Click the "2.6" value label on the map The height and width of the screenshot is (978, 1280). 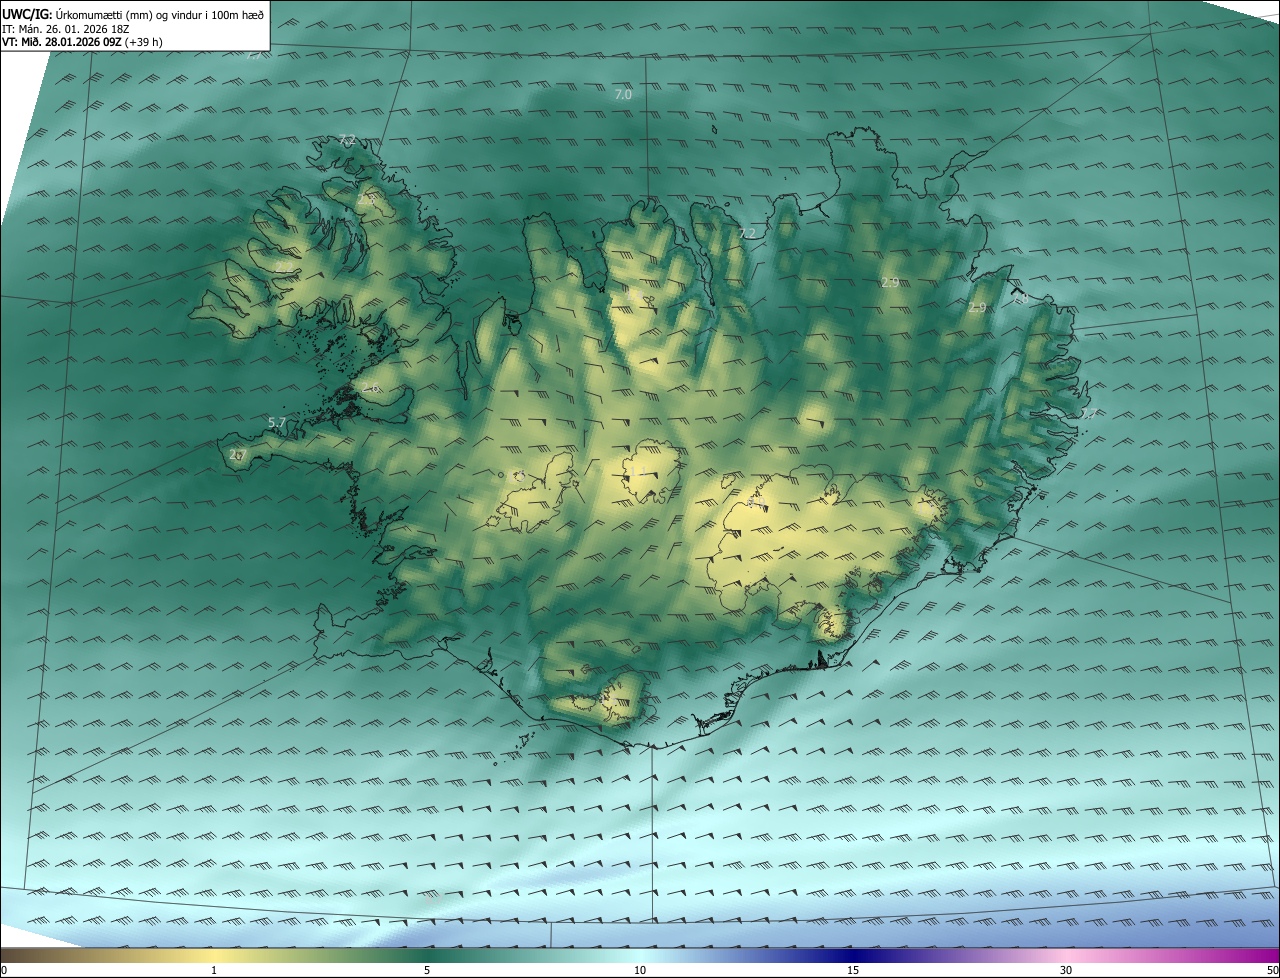click(x=370, y=388)
